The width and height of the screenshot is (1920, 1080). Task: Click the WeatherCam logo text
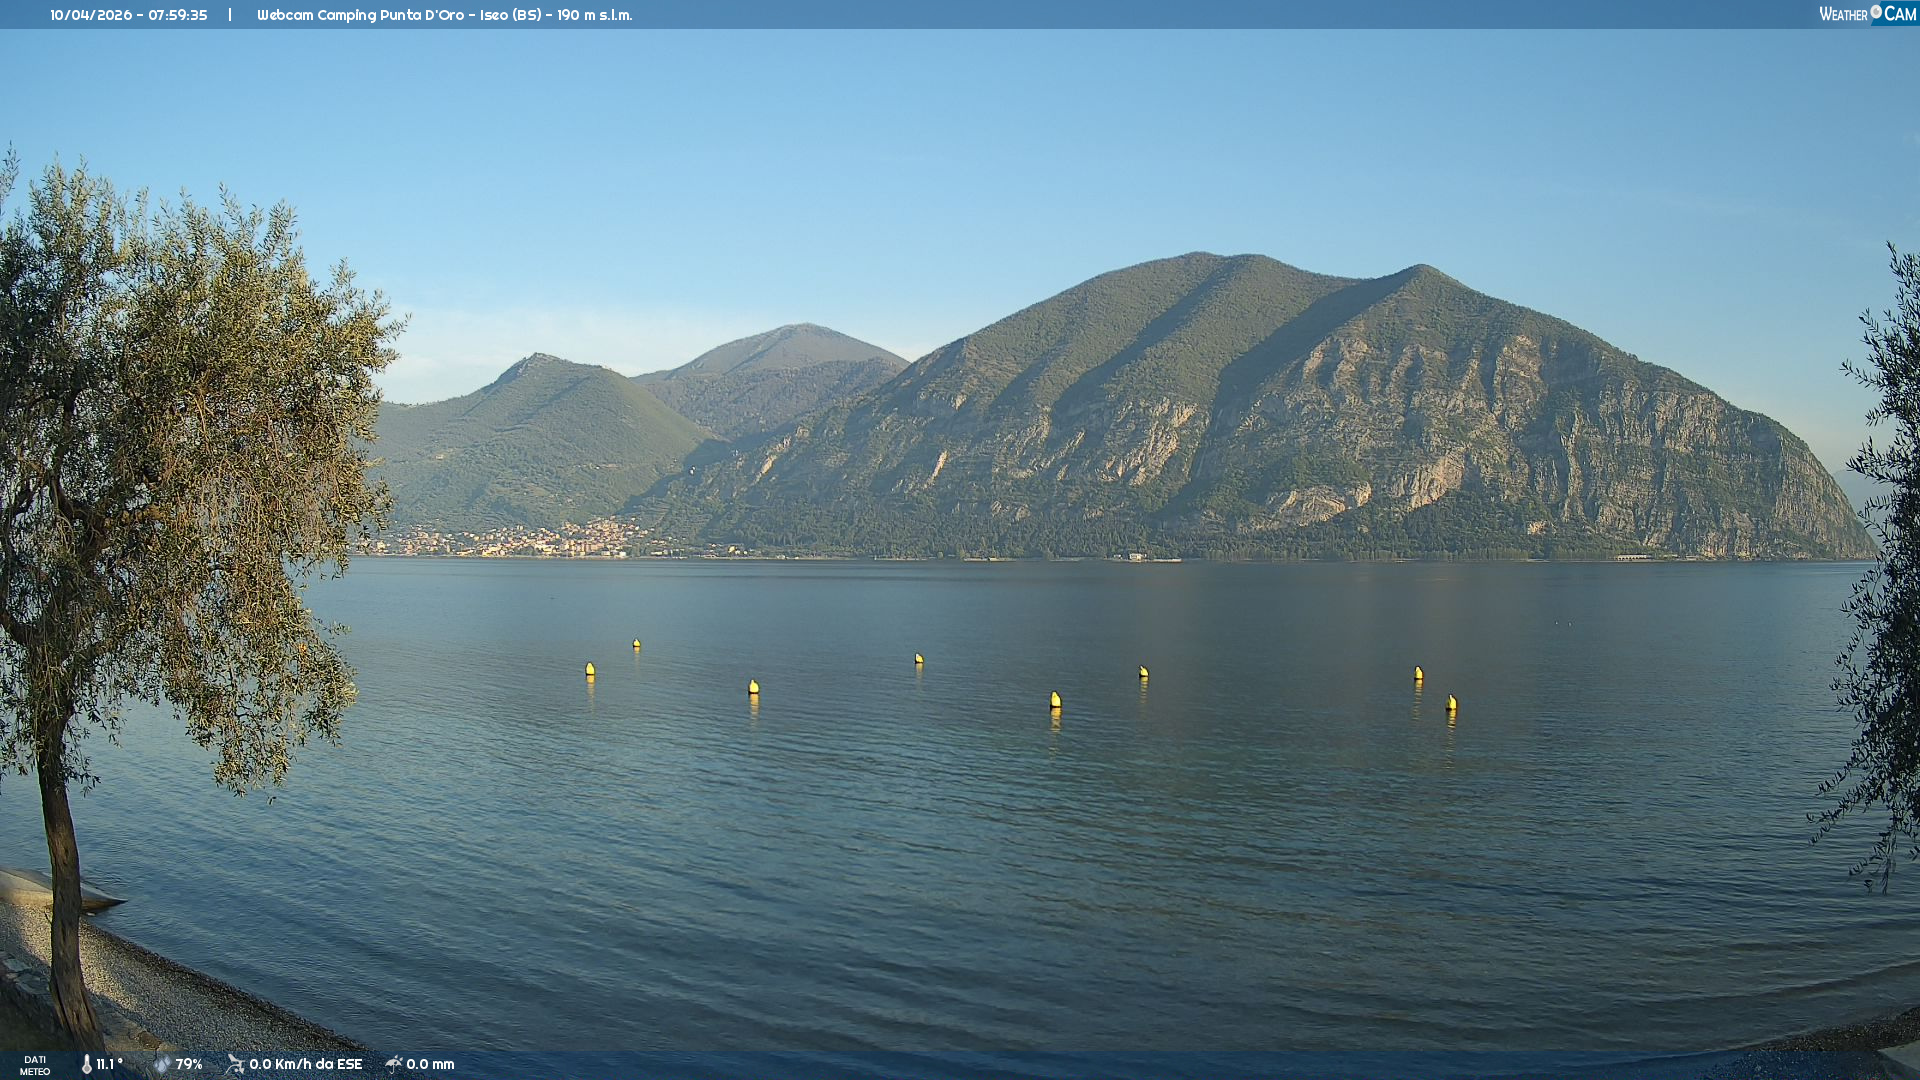tap(1843, 14)
